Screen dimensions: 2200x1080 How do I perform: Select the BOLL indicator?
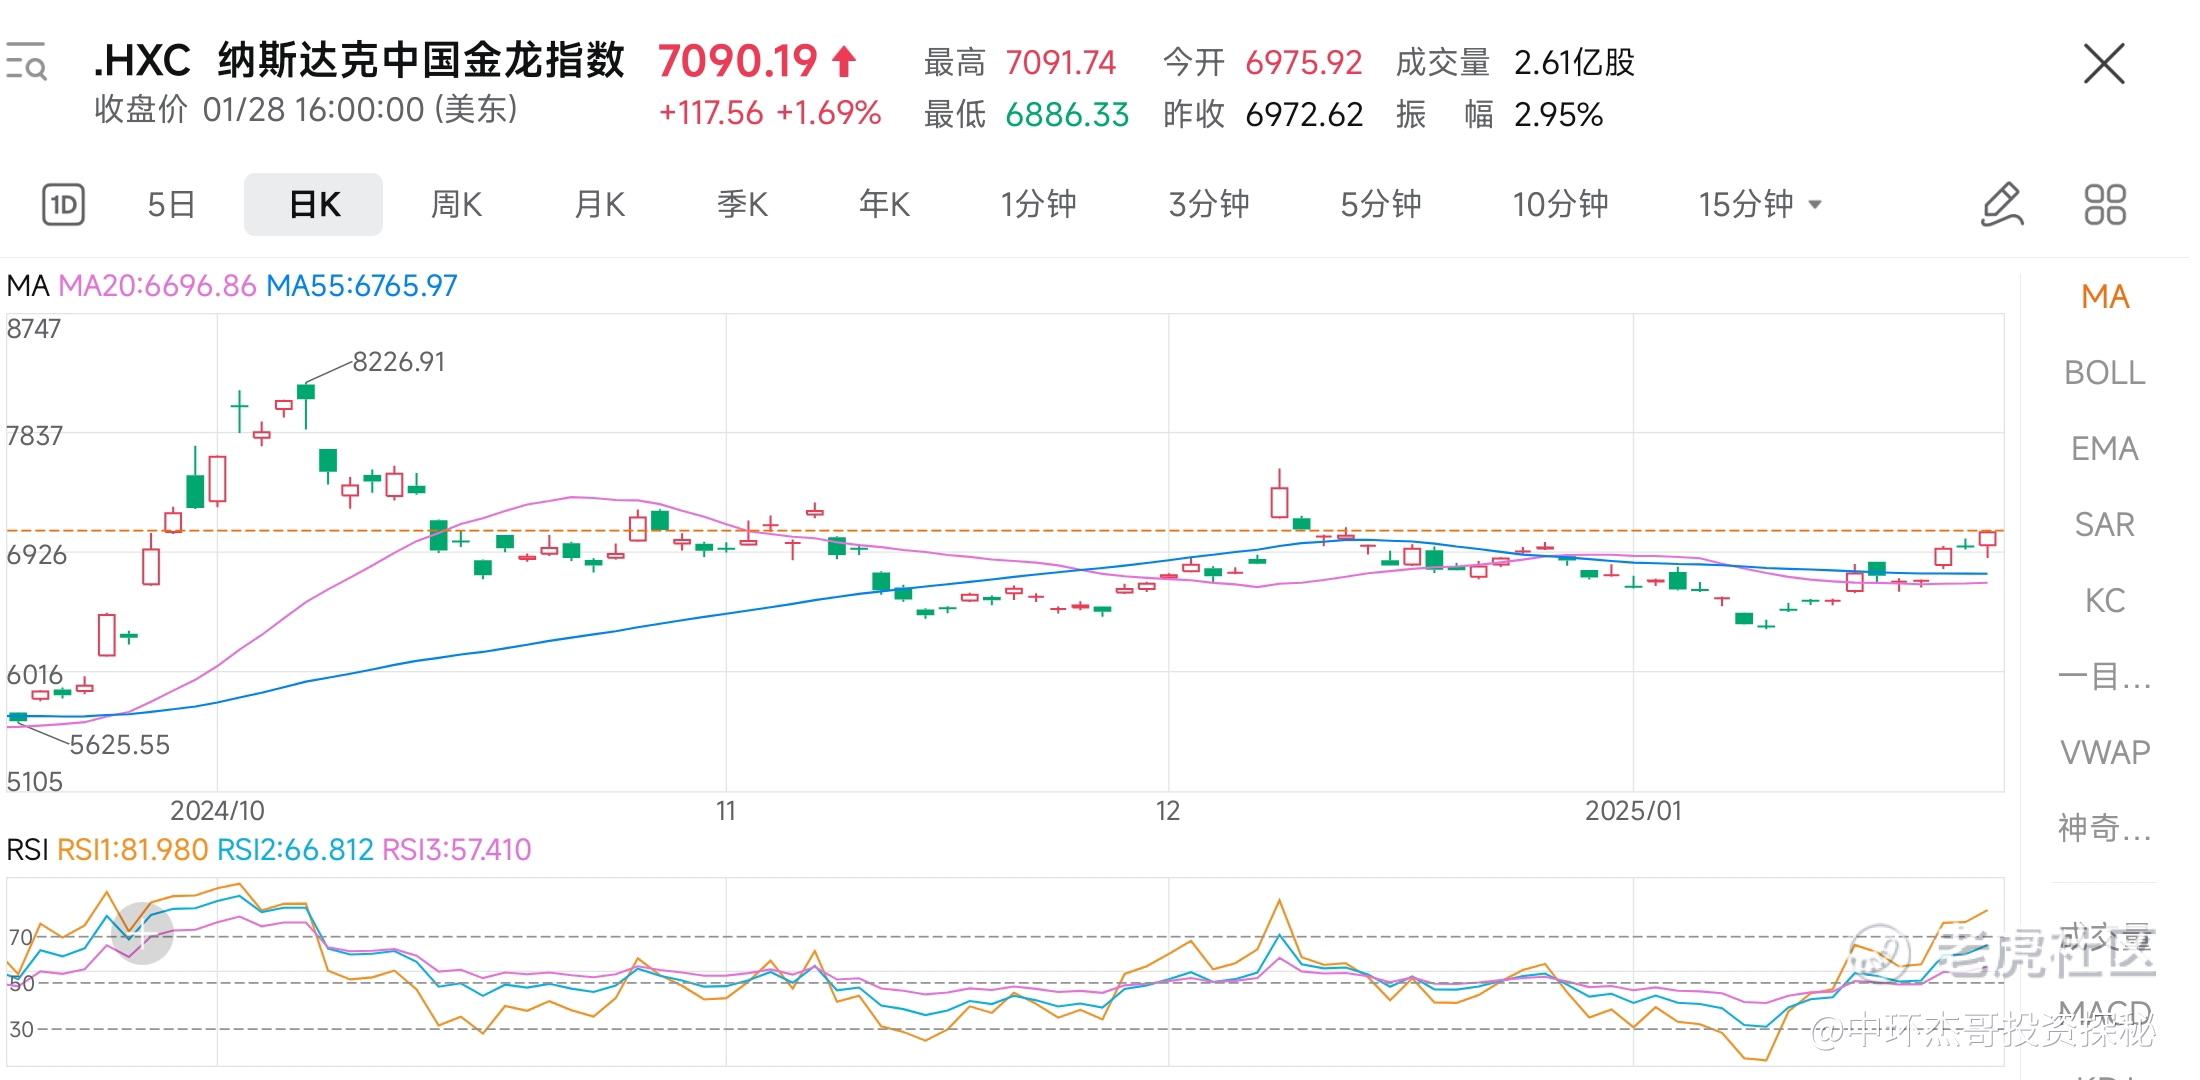tap(2105, 373)
